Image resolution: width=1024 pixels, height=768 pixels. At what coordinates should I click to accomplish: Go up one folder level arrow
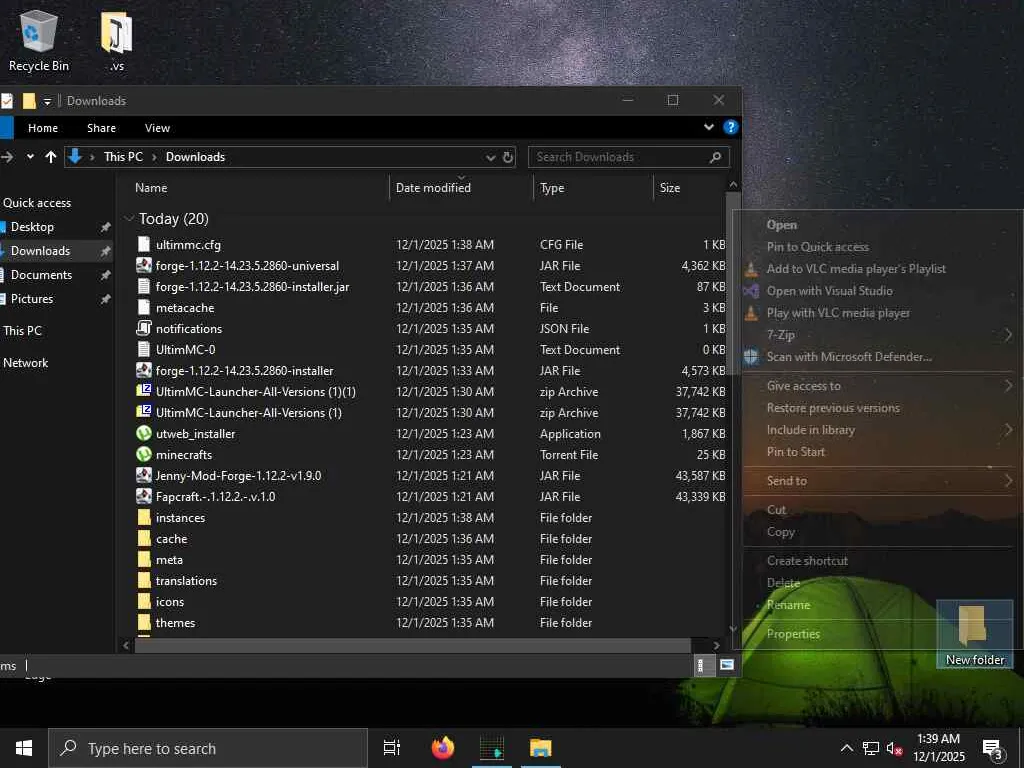[50, 157]
